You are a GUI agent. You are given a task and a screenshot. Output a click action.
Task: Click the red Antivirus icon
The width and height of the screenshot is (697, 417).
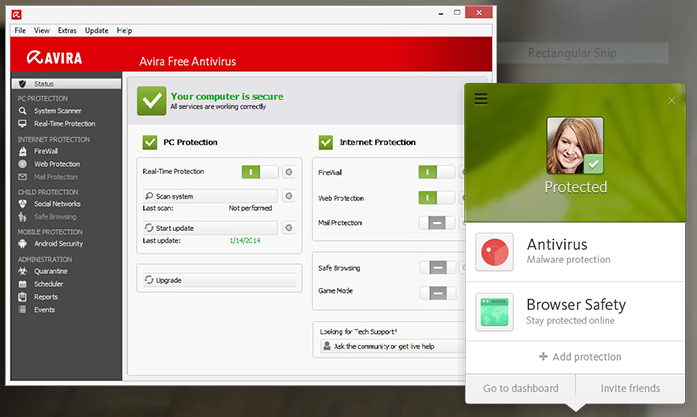494,252
